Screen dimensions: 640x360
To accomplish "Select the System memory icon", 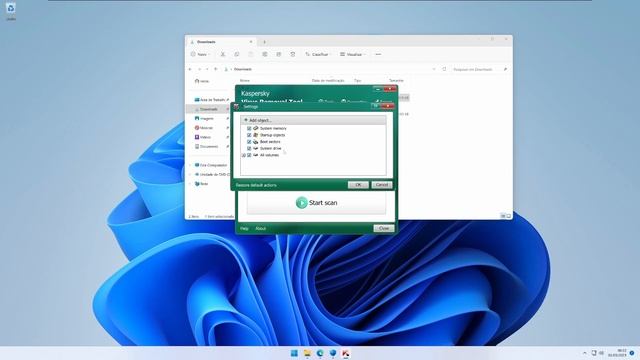I will 256,128.
